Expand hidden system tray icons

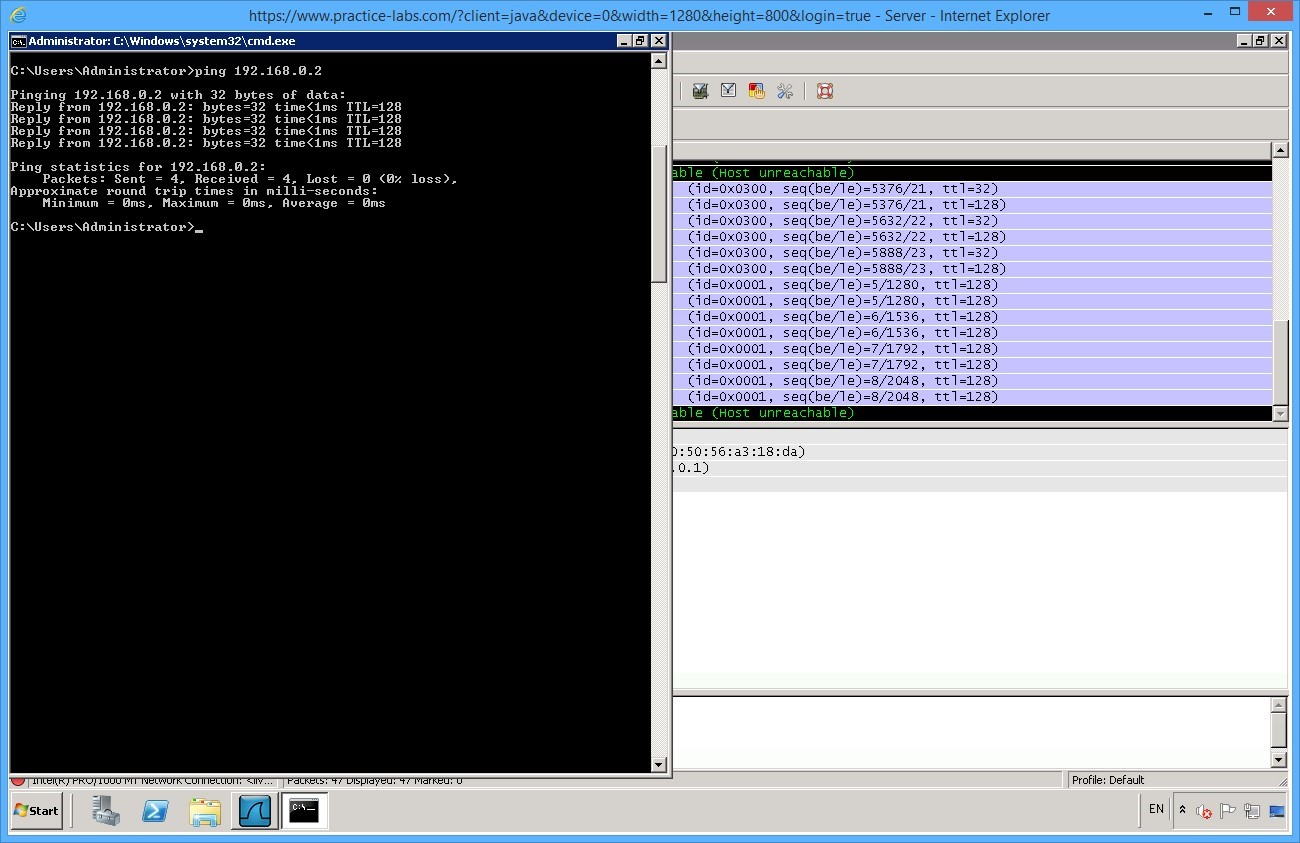click(x=1183, y=810)
